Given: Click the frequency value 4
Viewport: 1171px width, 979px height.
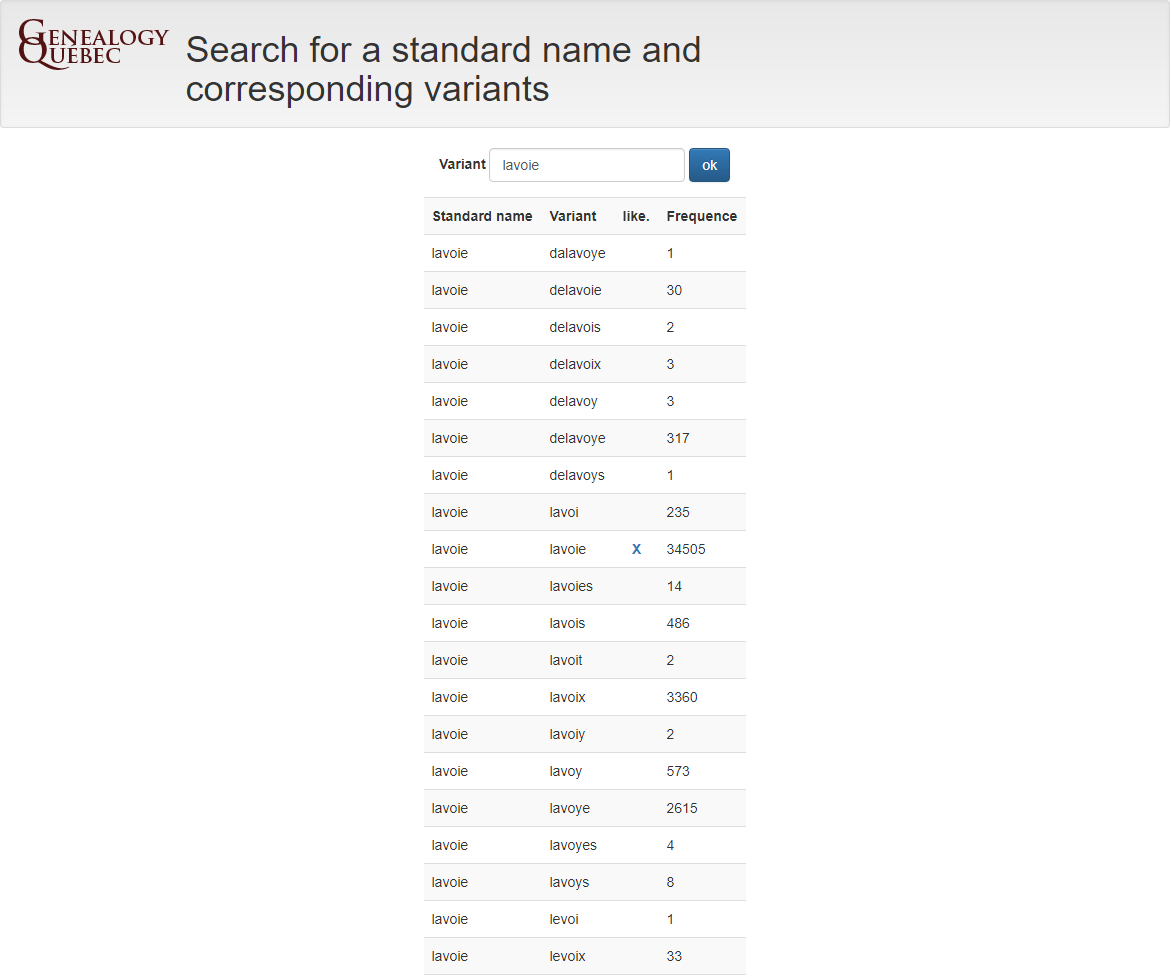Looking at the screenshot, I should point(671,845).
